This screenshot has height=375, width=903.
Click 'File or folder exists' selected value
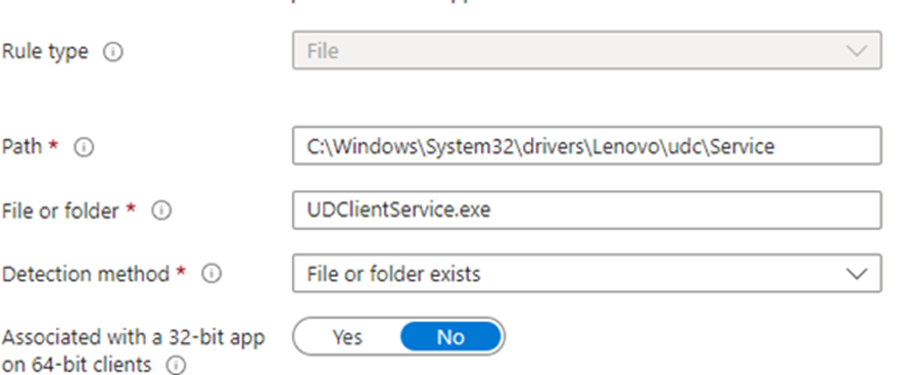[393, 274]
